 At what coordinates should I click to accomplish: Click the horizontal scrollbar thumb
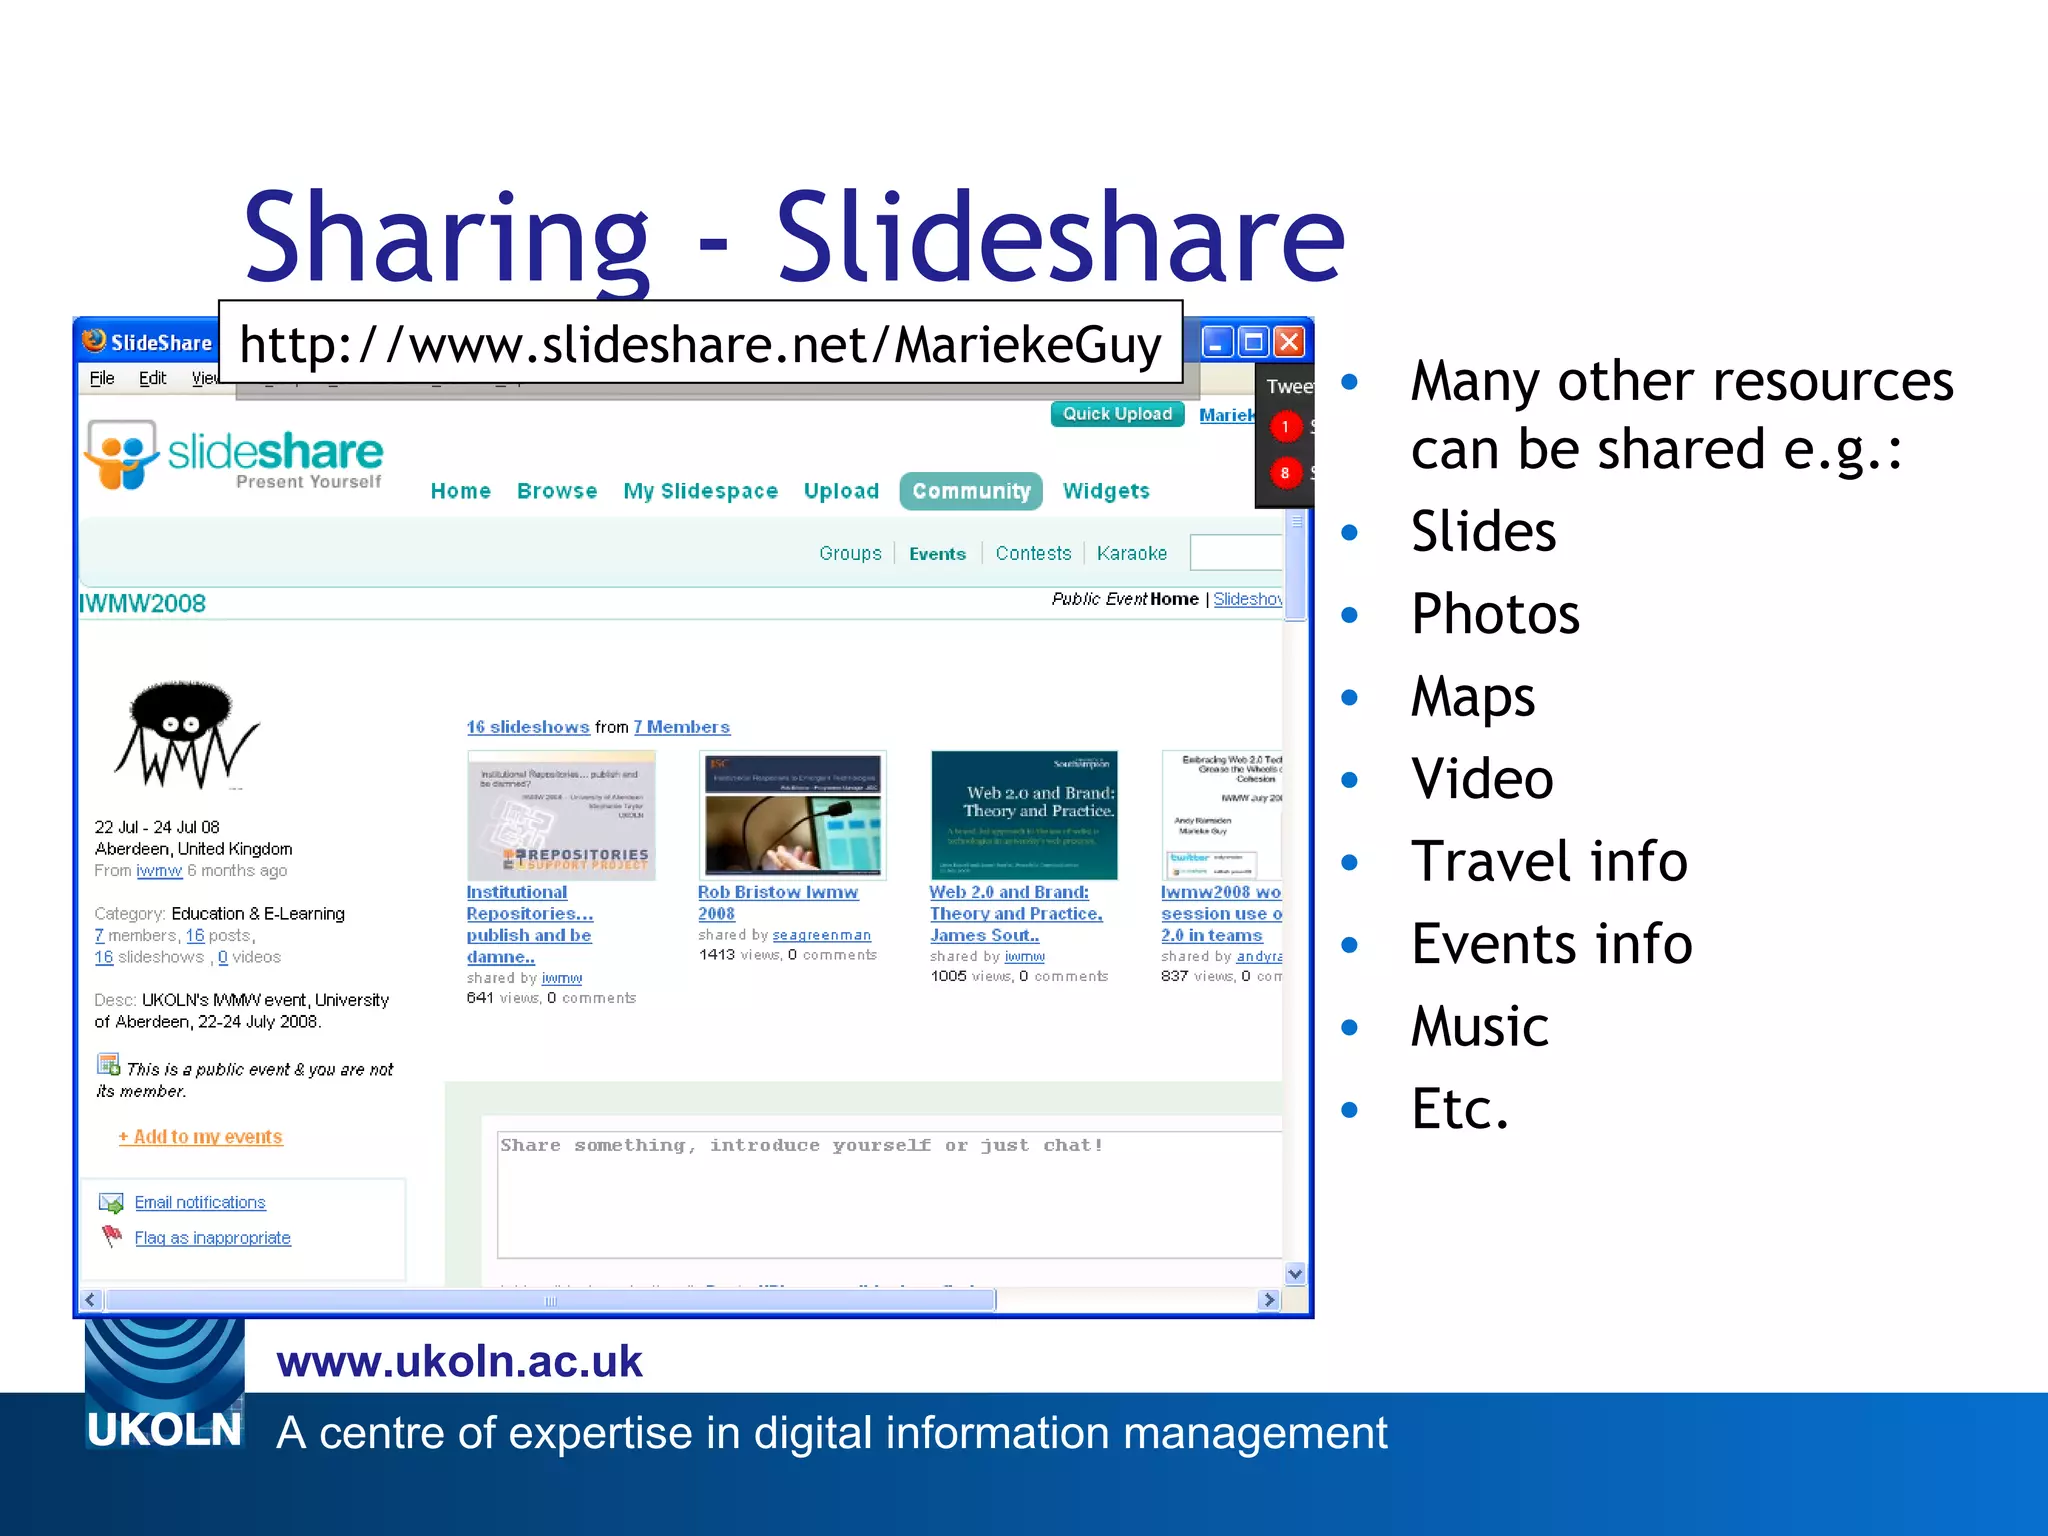[x=550, y=1300]
